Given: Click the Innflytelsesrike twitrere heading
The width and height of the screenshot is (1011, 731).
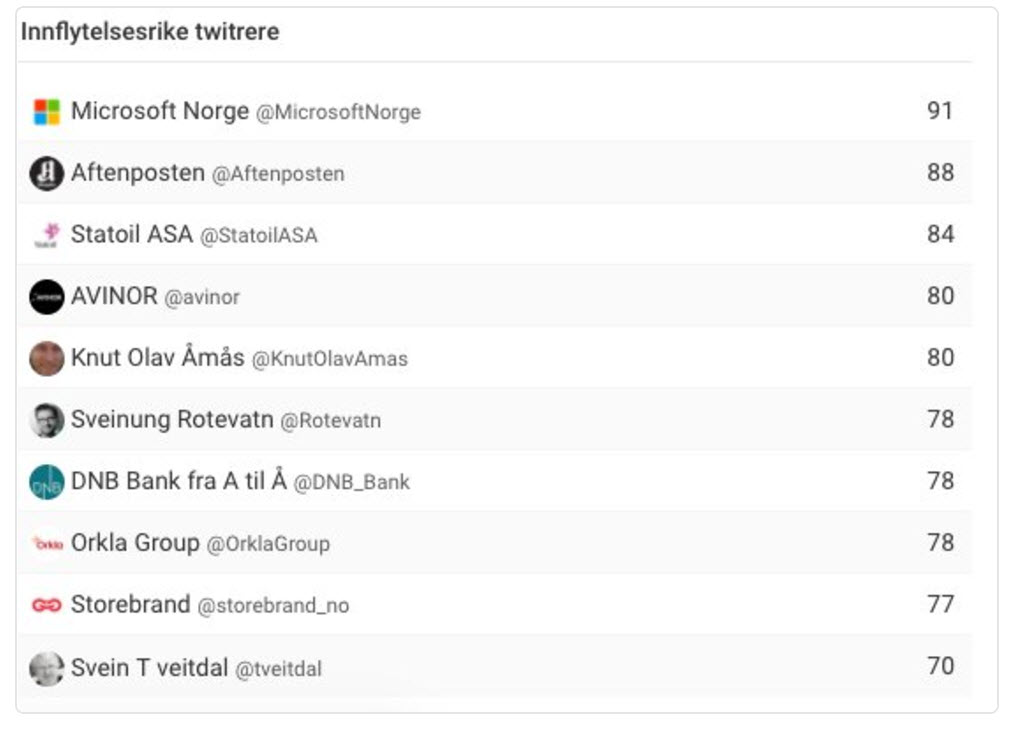Looking at the screenshot, I should coord(150,32).
